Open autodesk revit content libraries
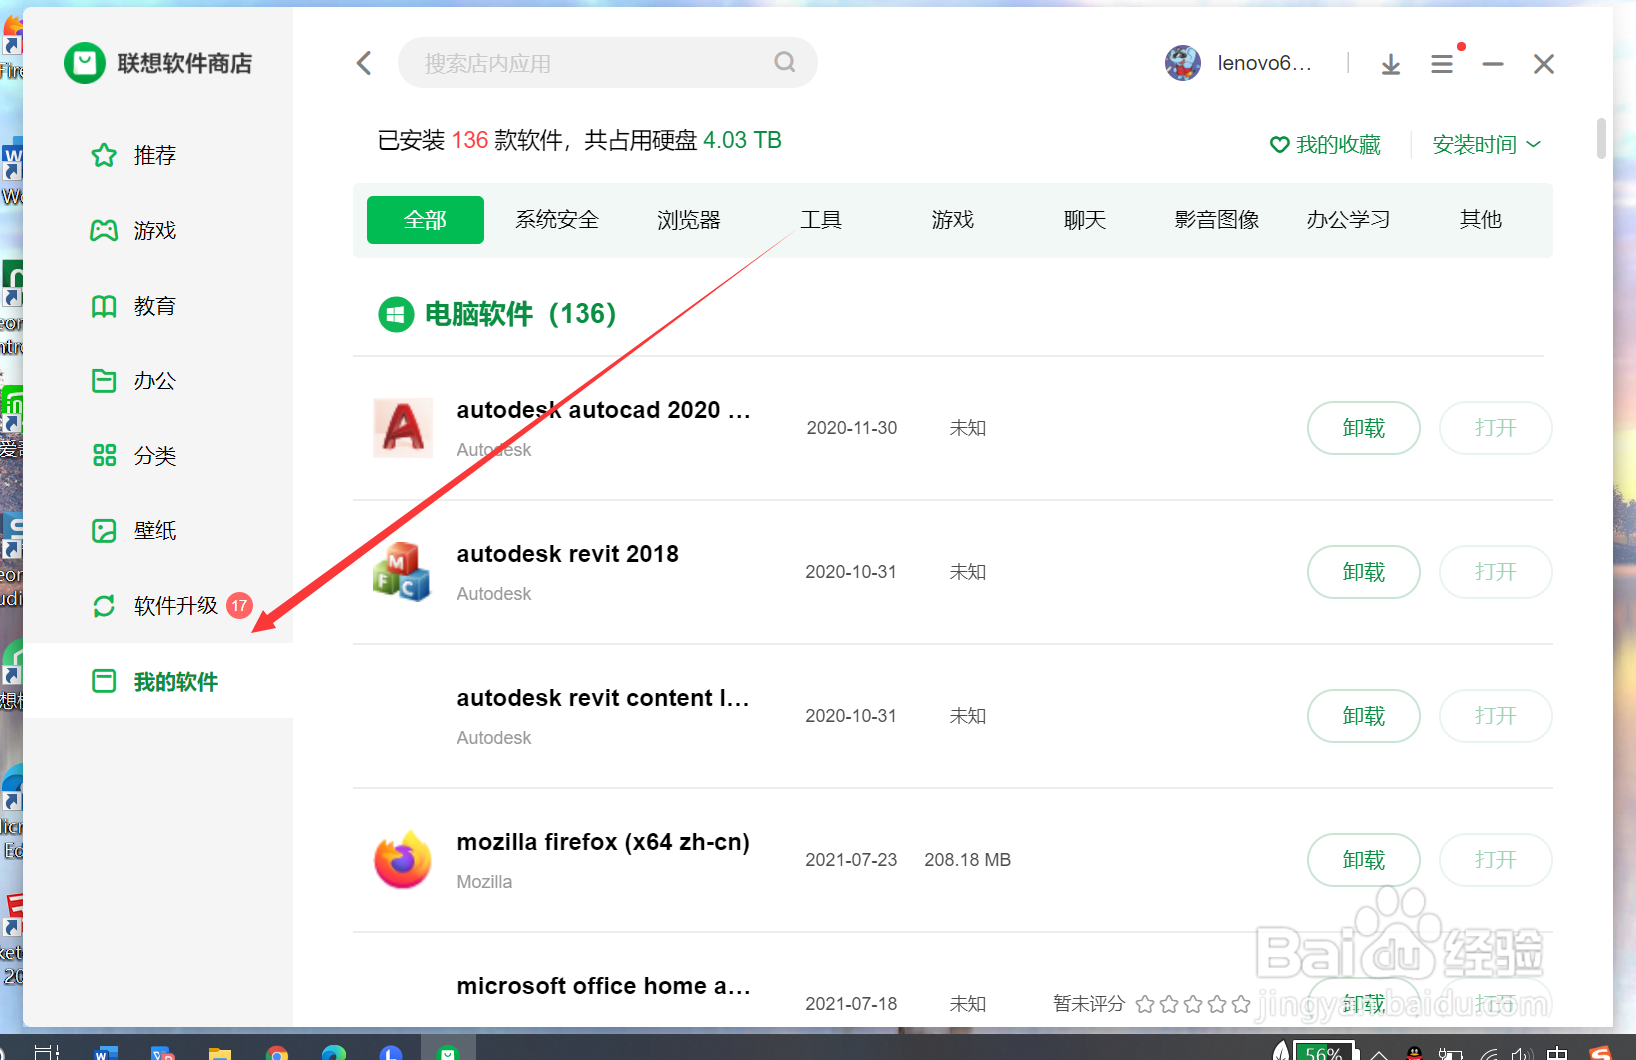The height and width of the screenshot is (1060, 1636). pos(1496,716)
